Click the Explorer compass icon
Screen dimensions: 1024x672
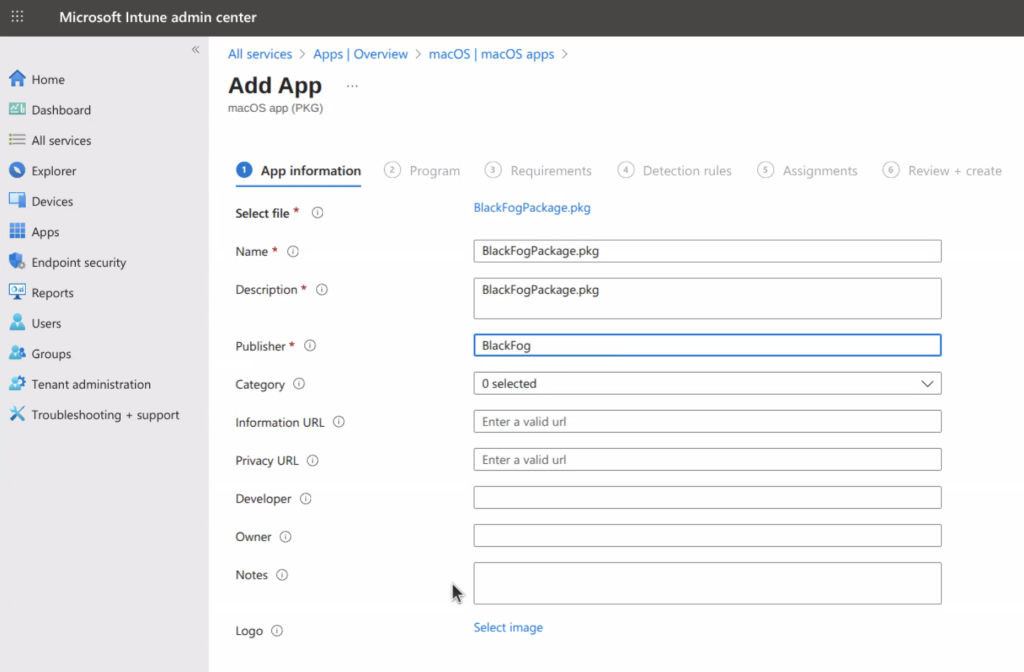coord(18,170)
